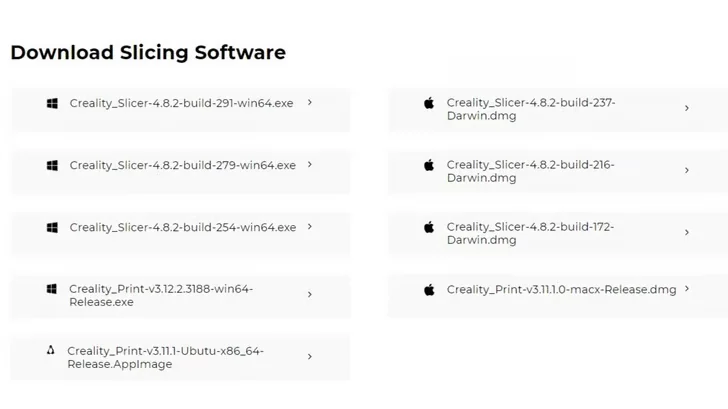Click Windows icon beside build-254 download

pos(52,227)
